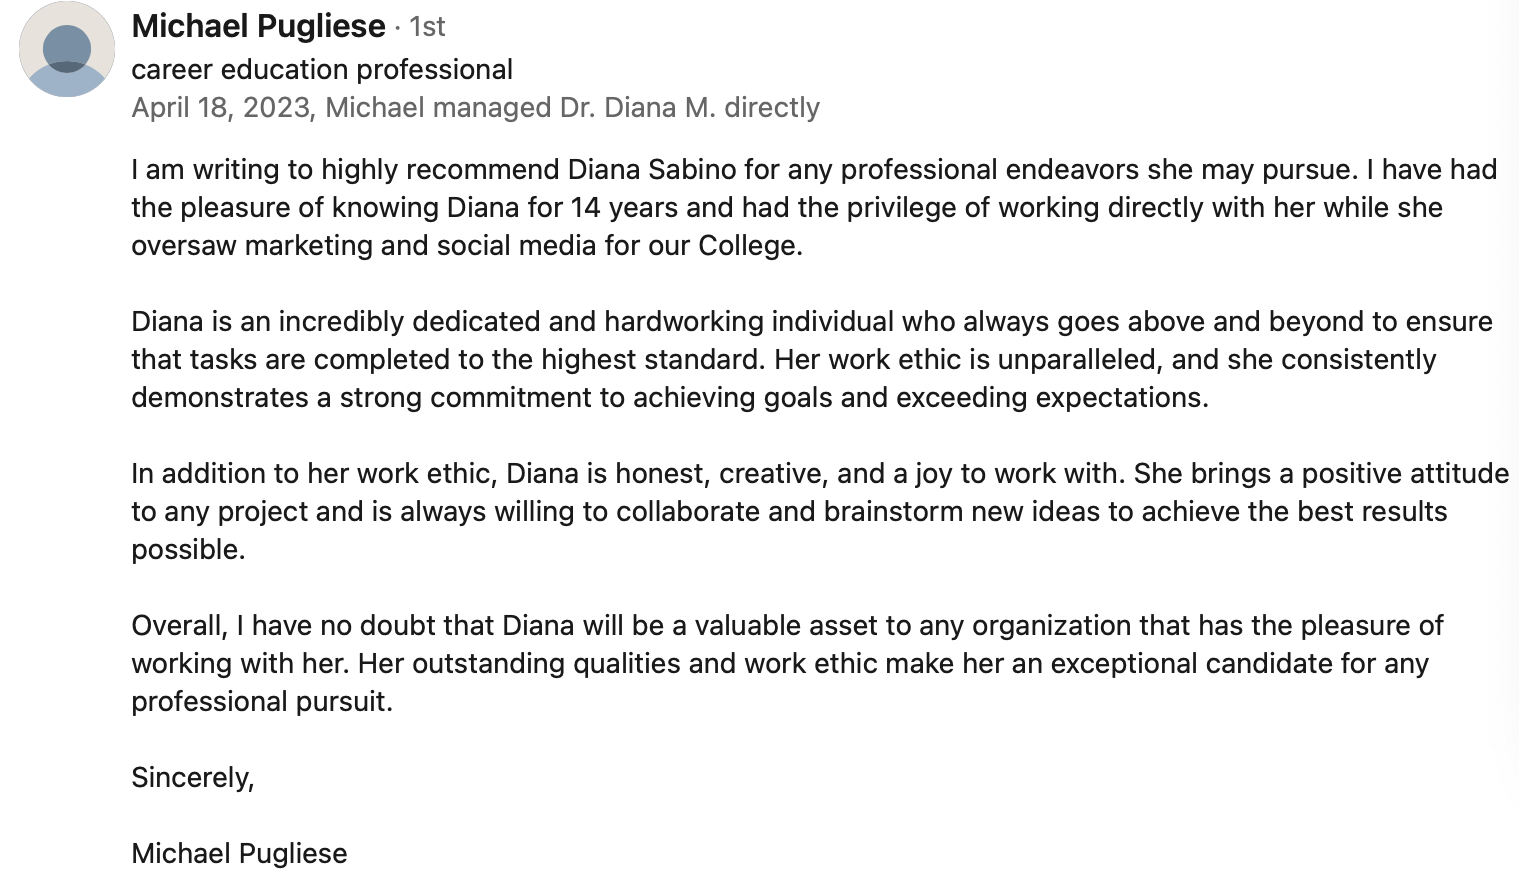Click the word 'possible.' ending third paragraph
1519x878 pixels.
(x=188, y=550)
